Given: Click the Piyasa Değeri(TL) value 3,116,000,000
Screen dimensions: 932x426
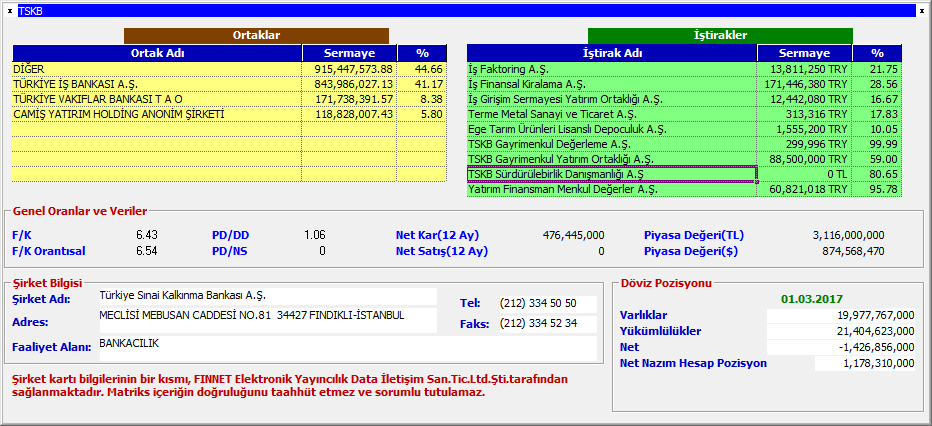Looking at the screenshot, I should point(848,235).
